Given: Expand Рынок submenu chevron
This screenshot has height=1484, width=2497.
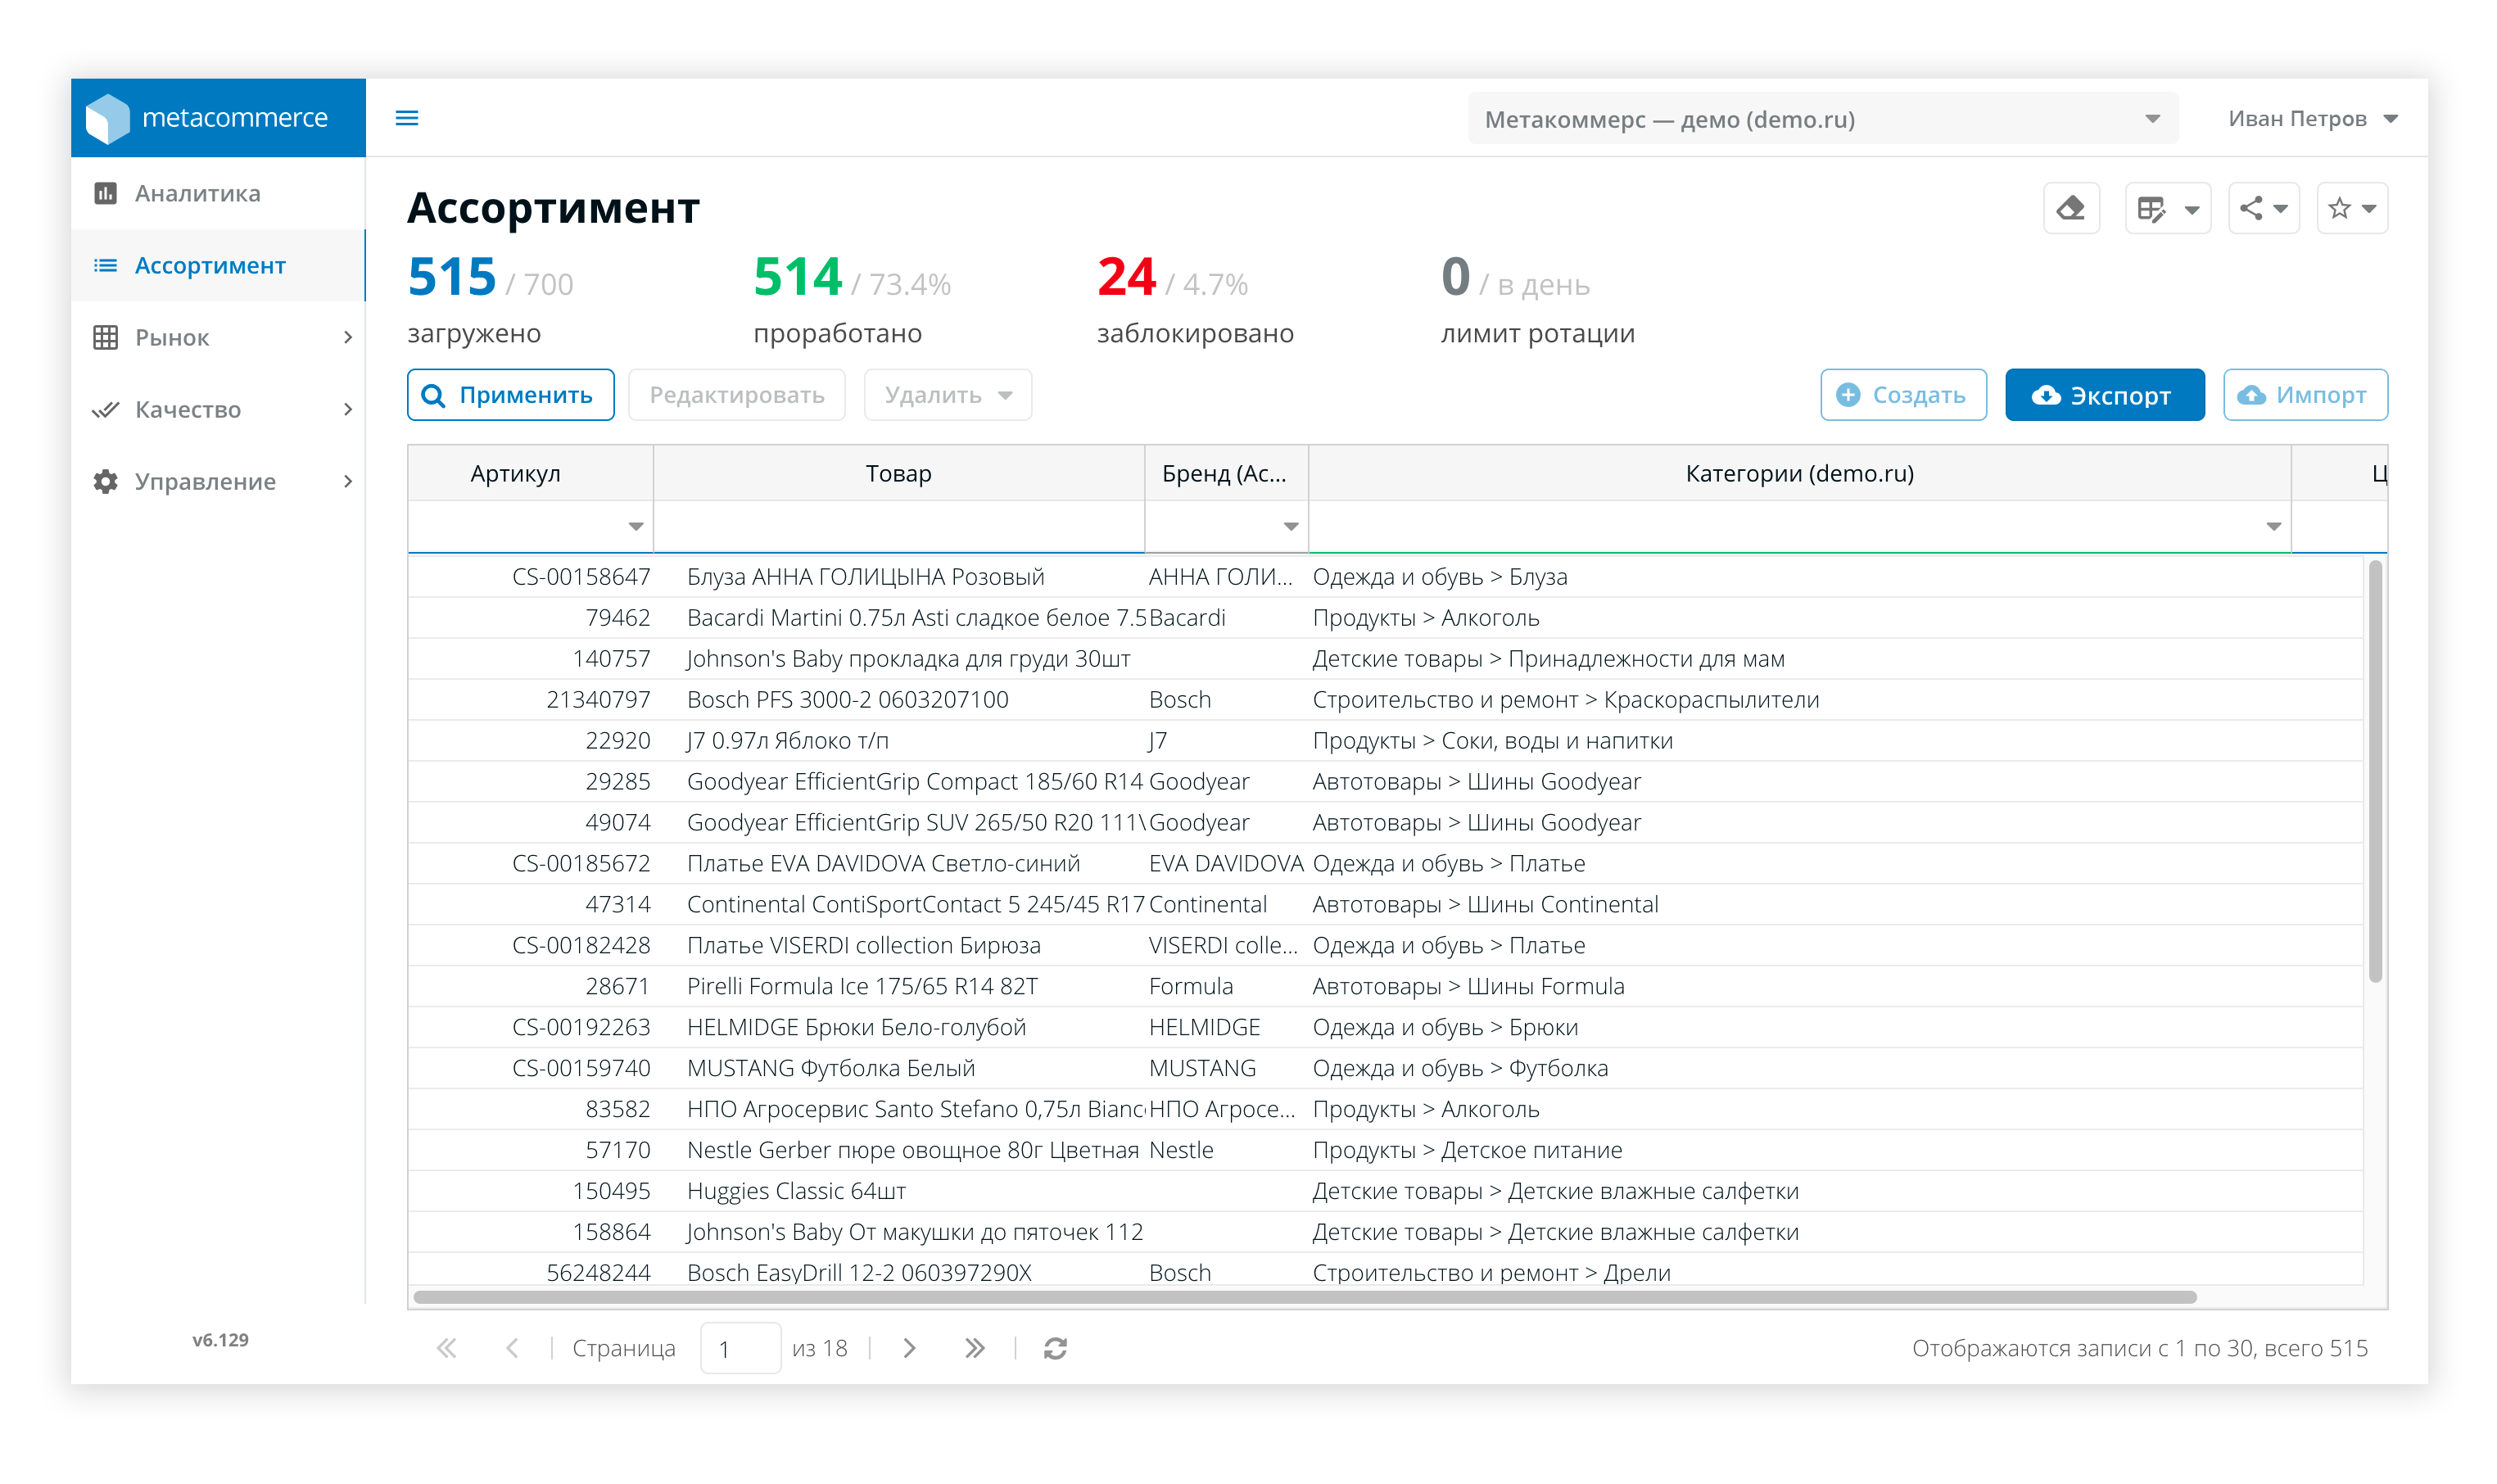Looking at the screenshot, I should [x=347, y=337].
